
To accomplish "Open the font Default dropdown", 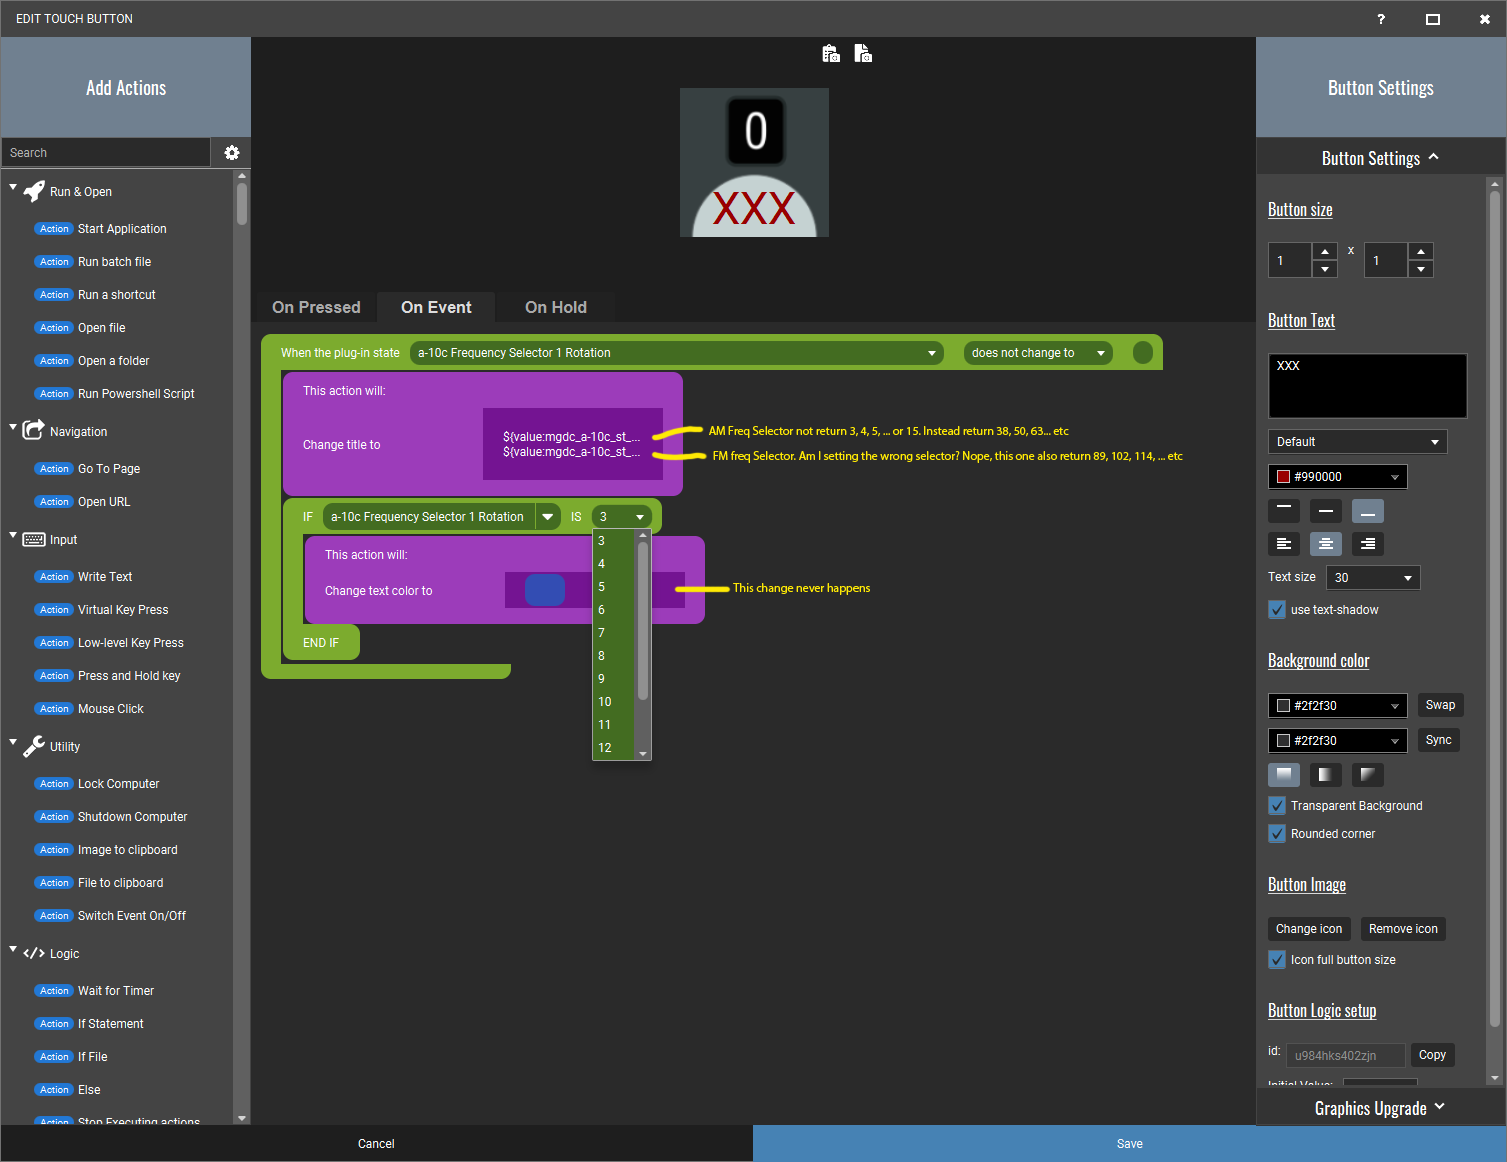I will pos(1357,441).
